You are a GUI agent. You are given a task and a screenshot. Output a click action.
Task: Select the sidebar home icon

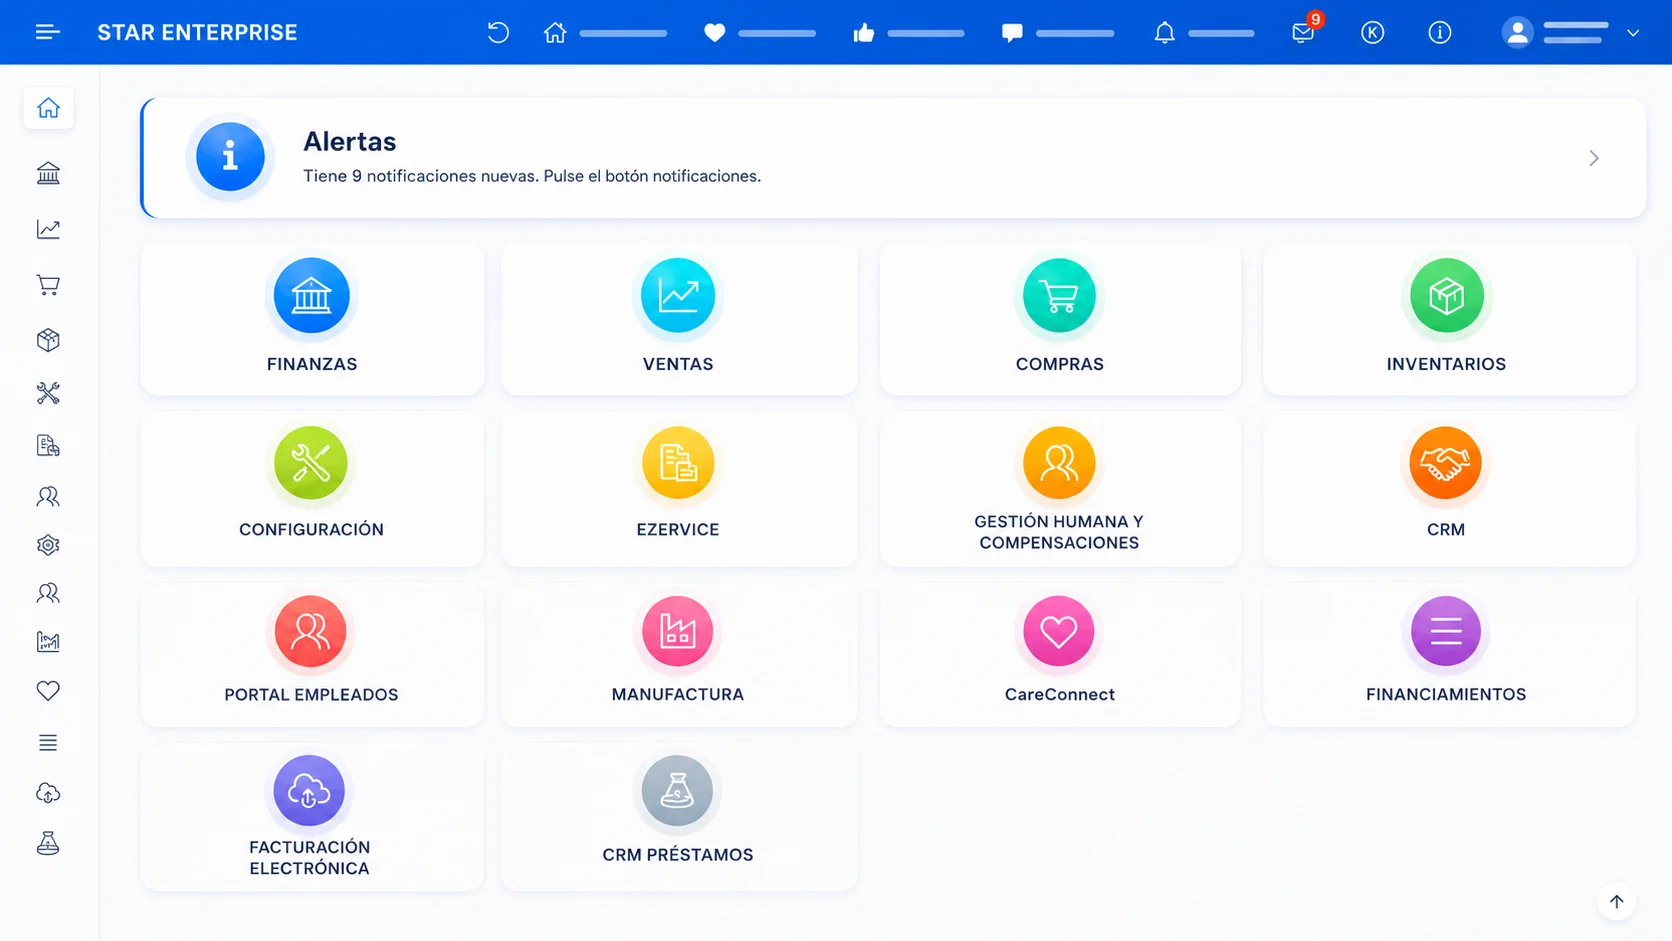pyautogui.click(x=48, y=108)
